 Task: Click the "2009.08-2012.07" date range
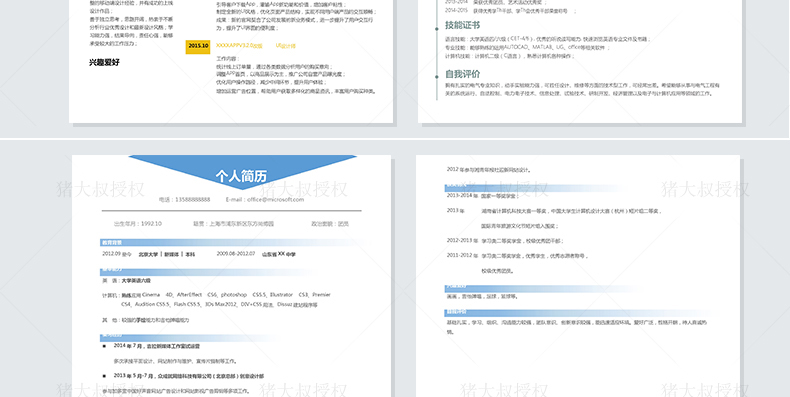236,254
